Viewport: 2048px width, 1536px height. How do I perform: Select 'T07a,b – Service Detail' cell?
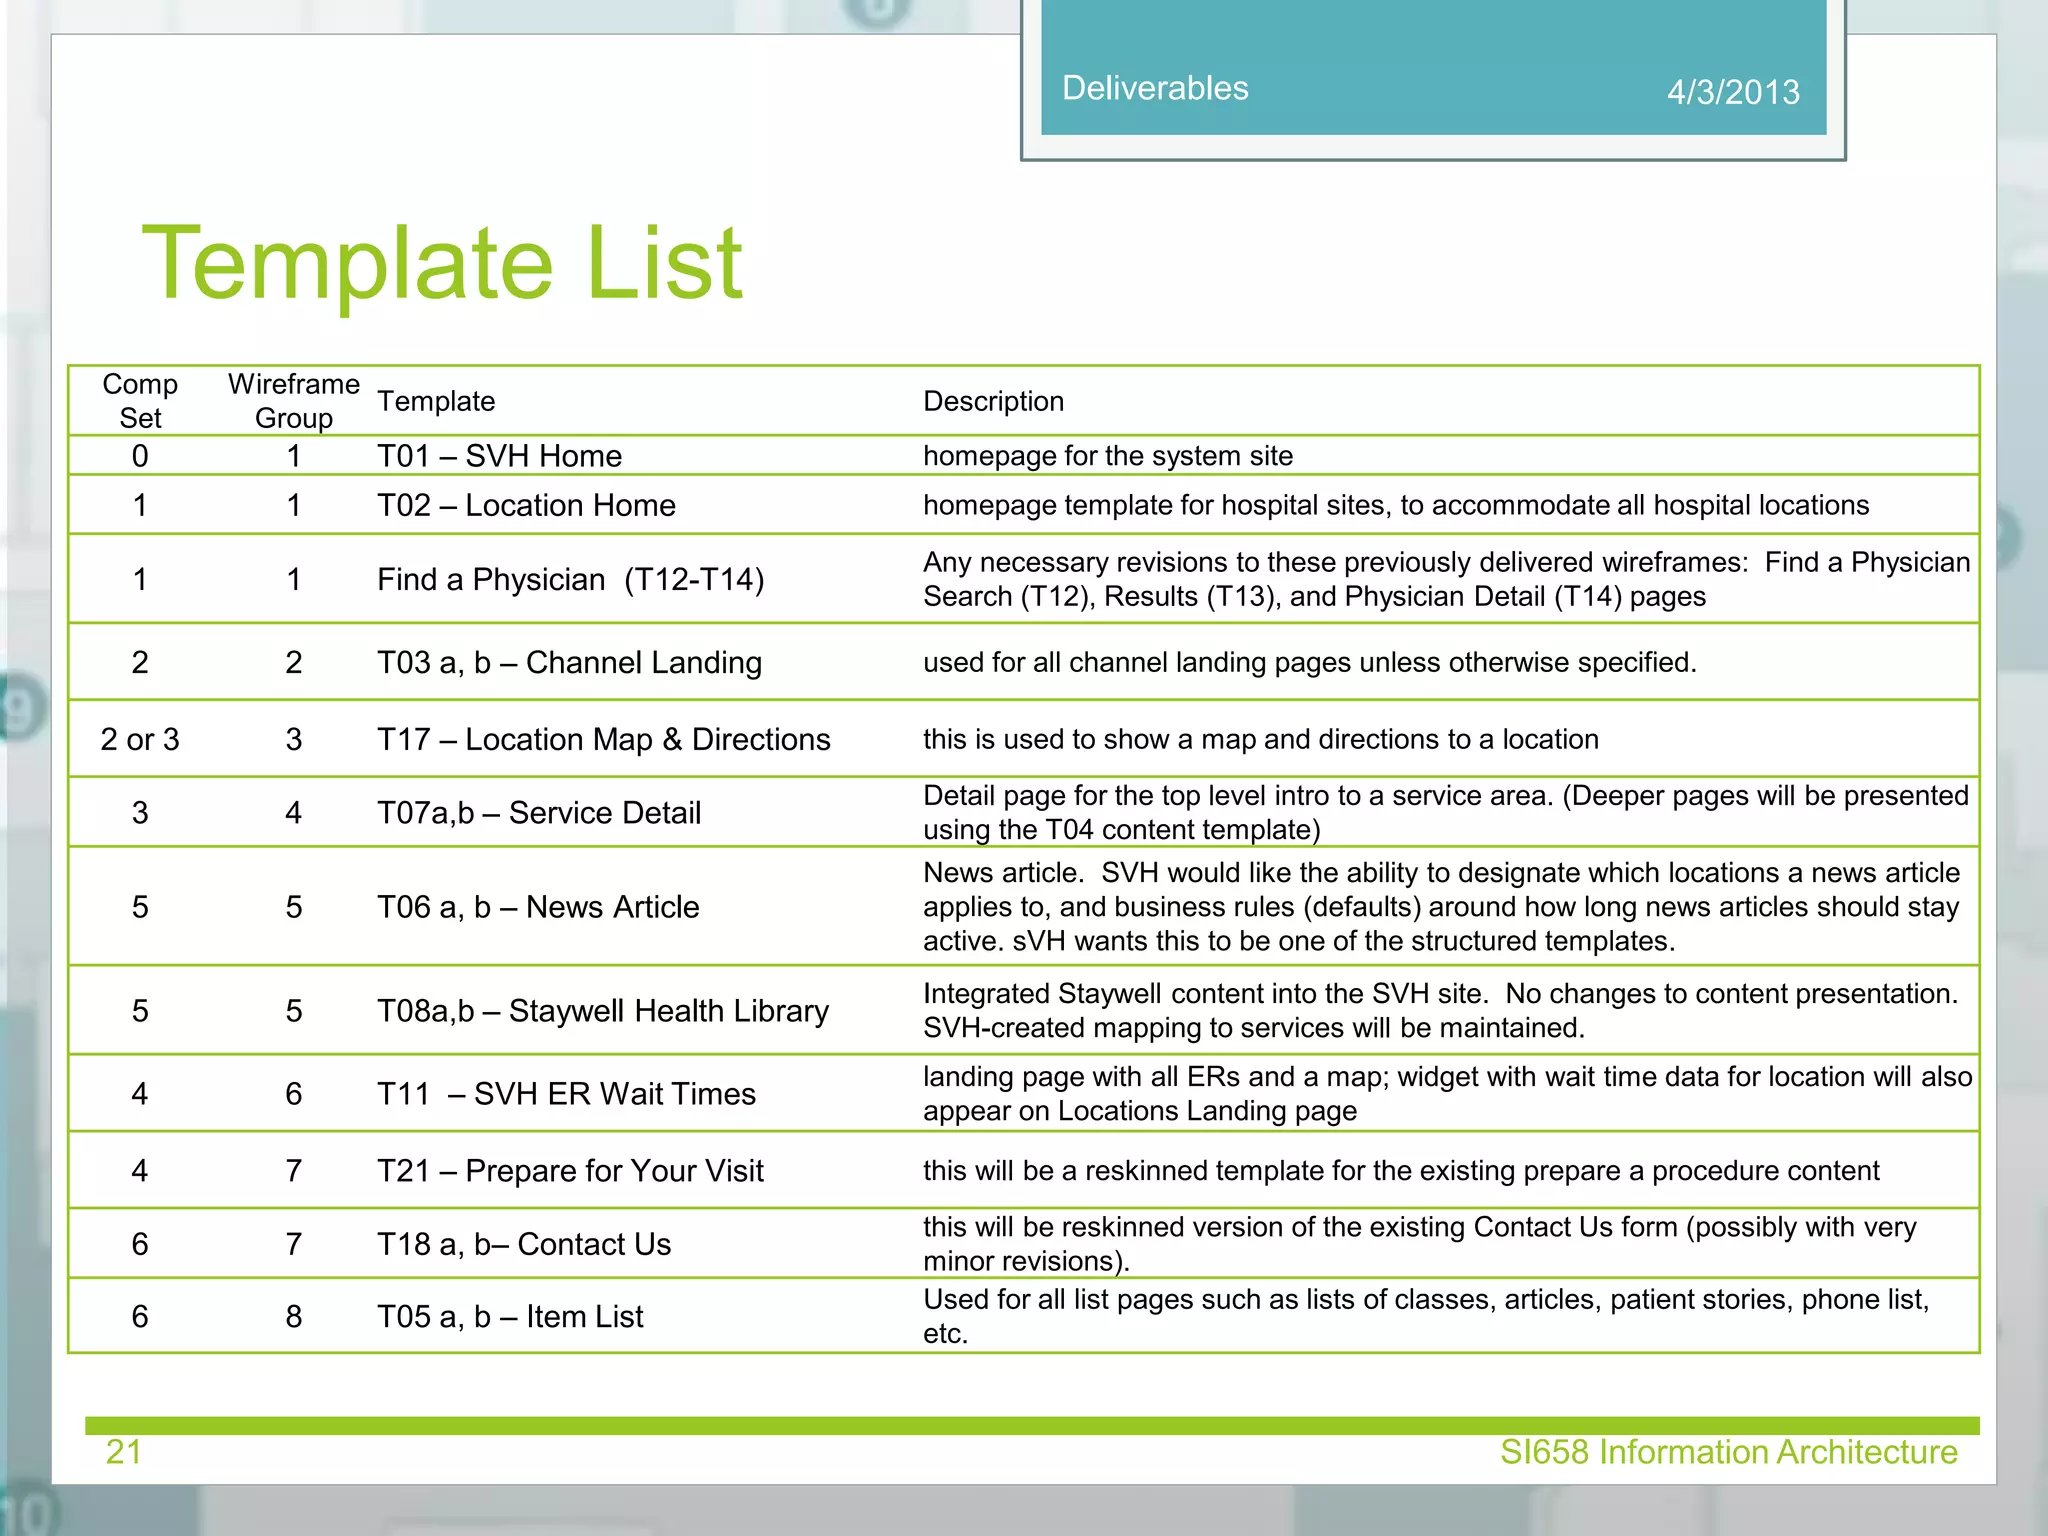pyautogui.click(x=539, y=813)
